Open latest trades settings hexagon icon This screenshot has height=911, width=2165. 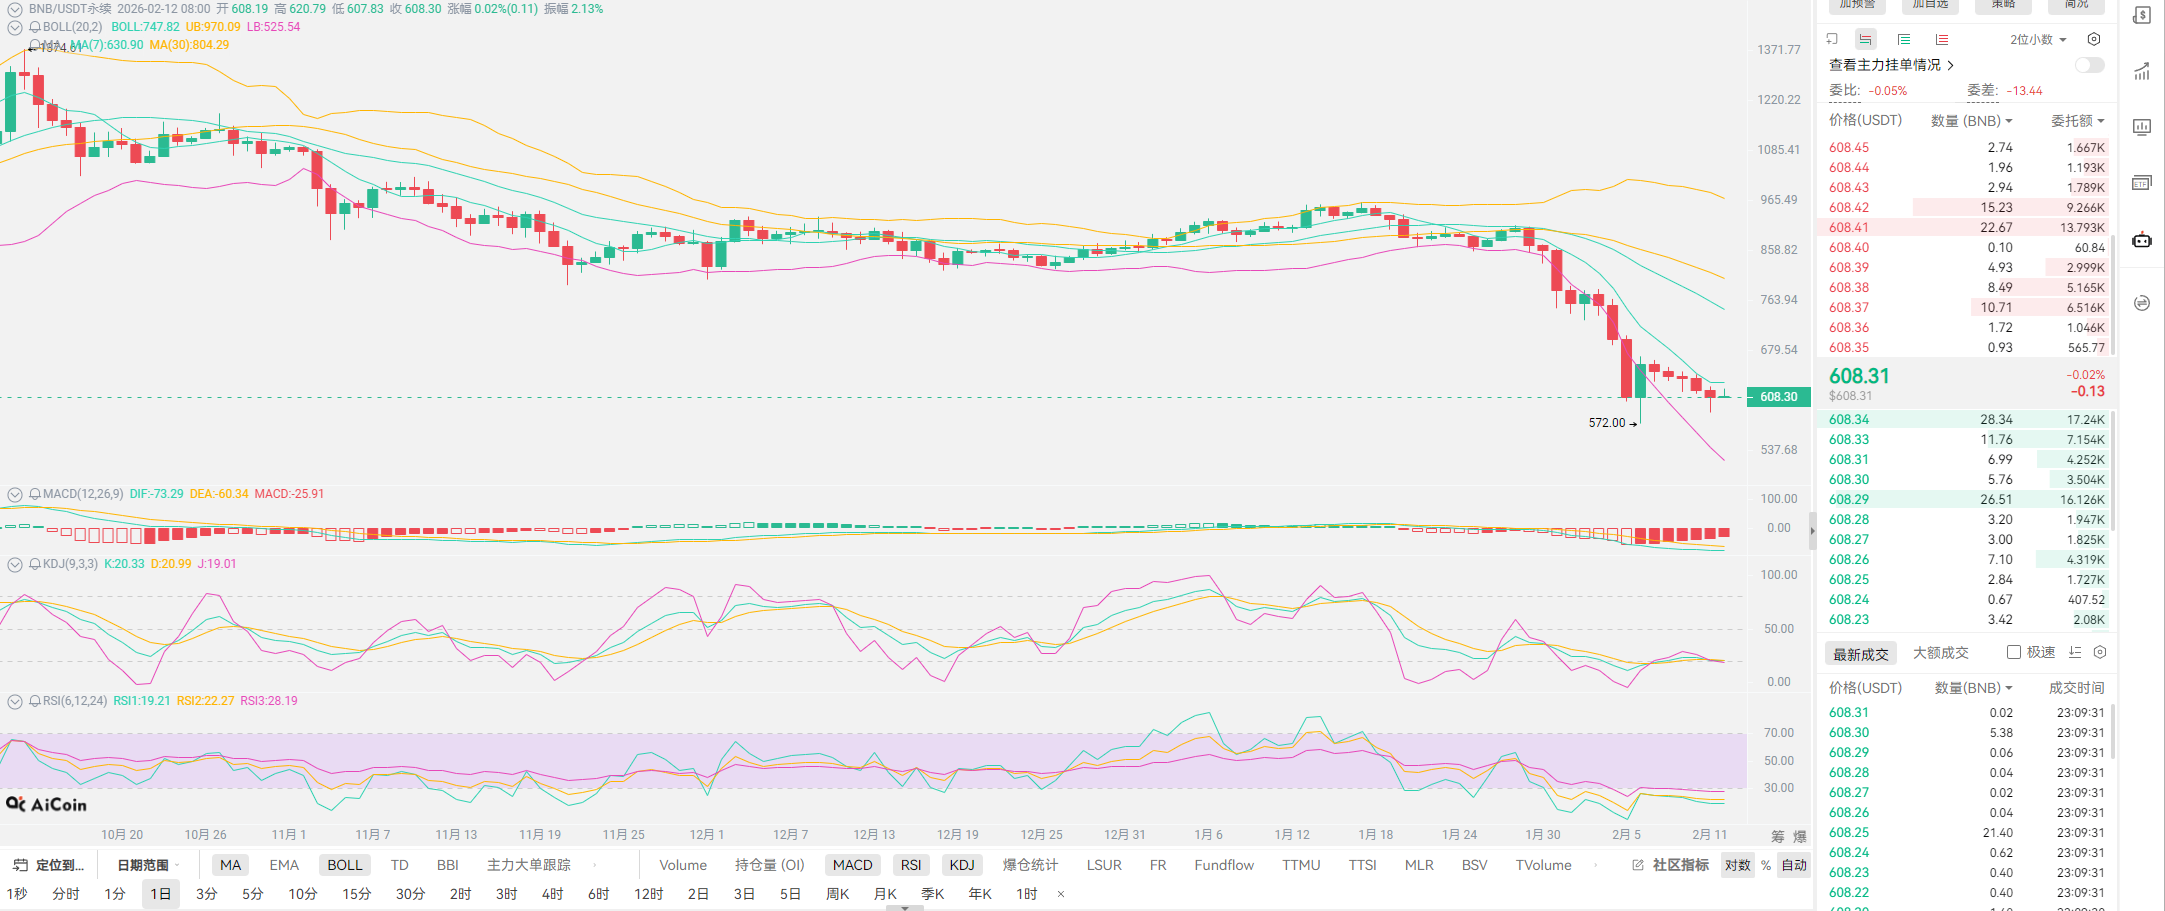tap(2100, 653)
